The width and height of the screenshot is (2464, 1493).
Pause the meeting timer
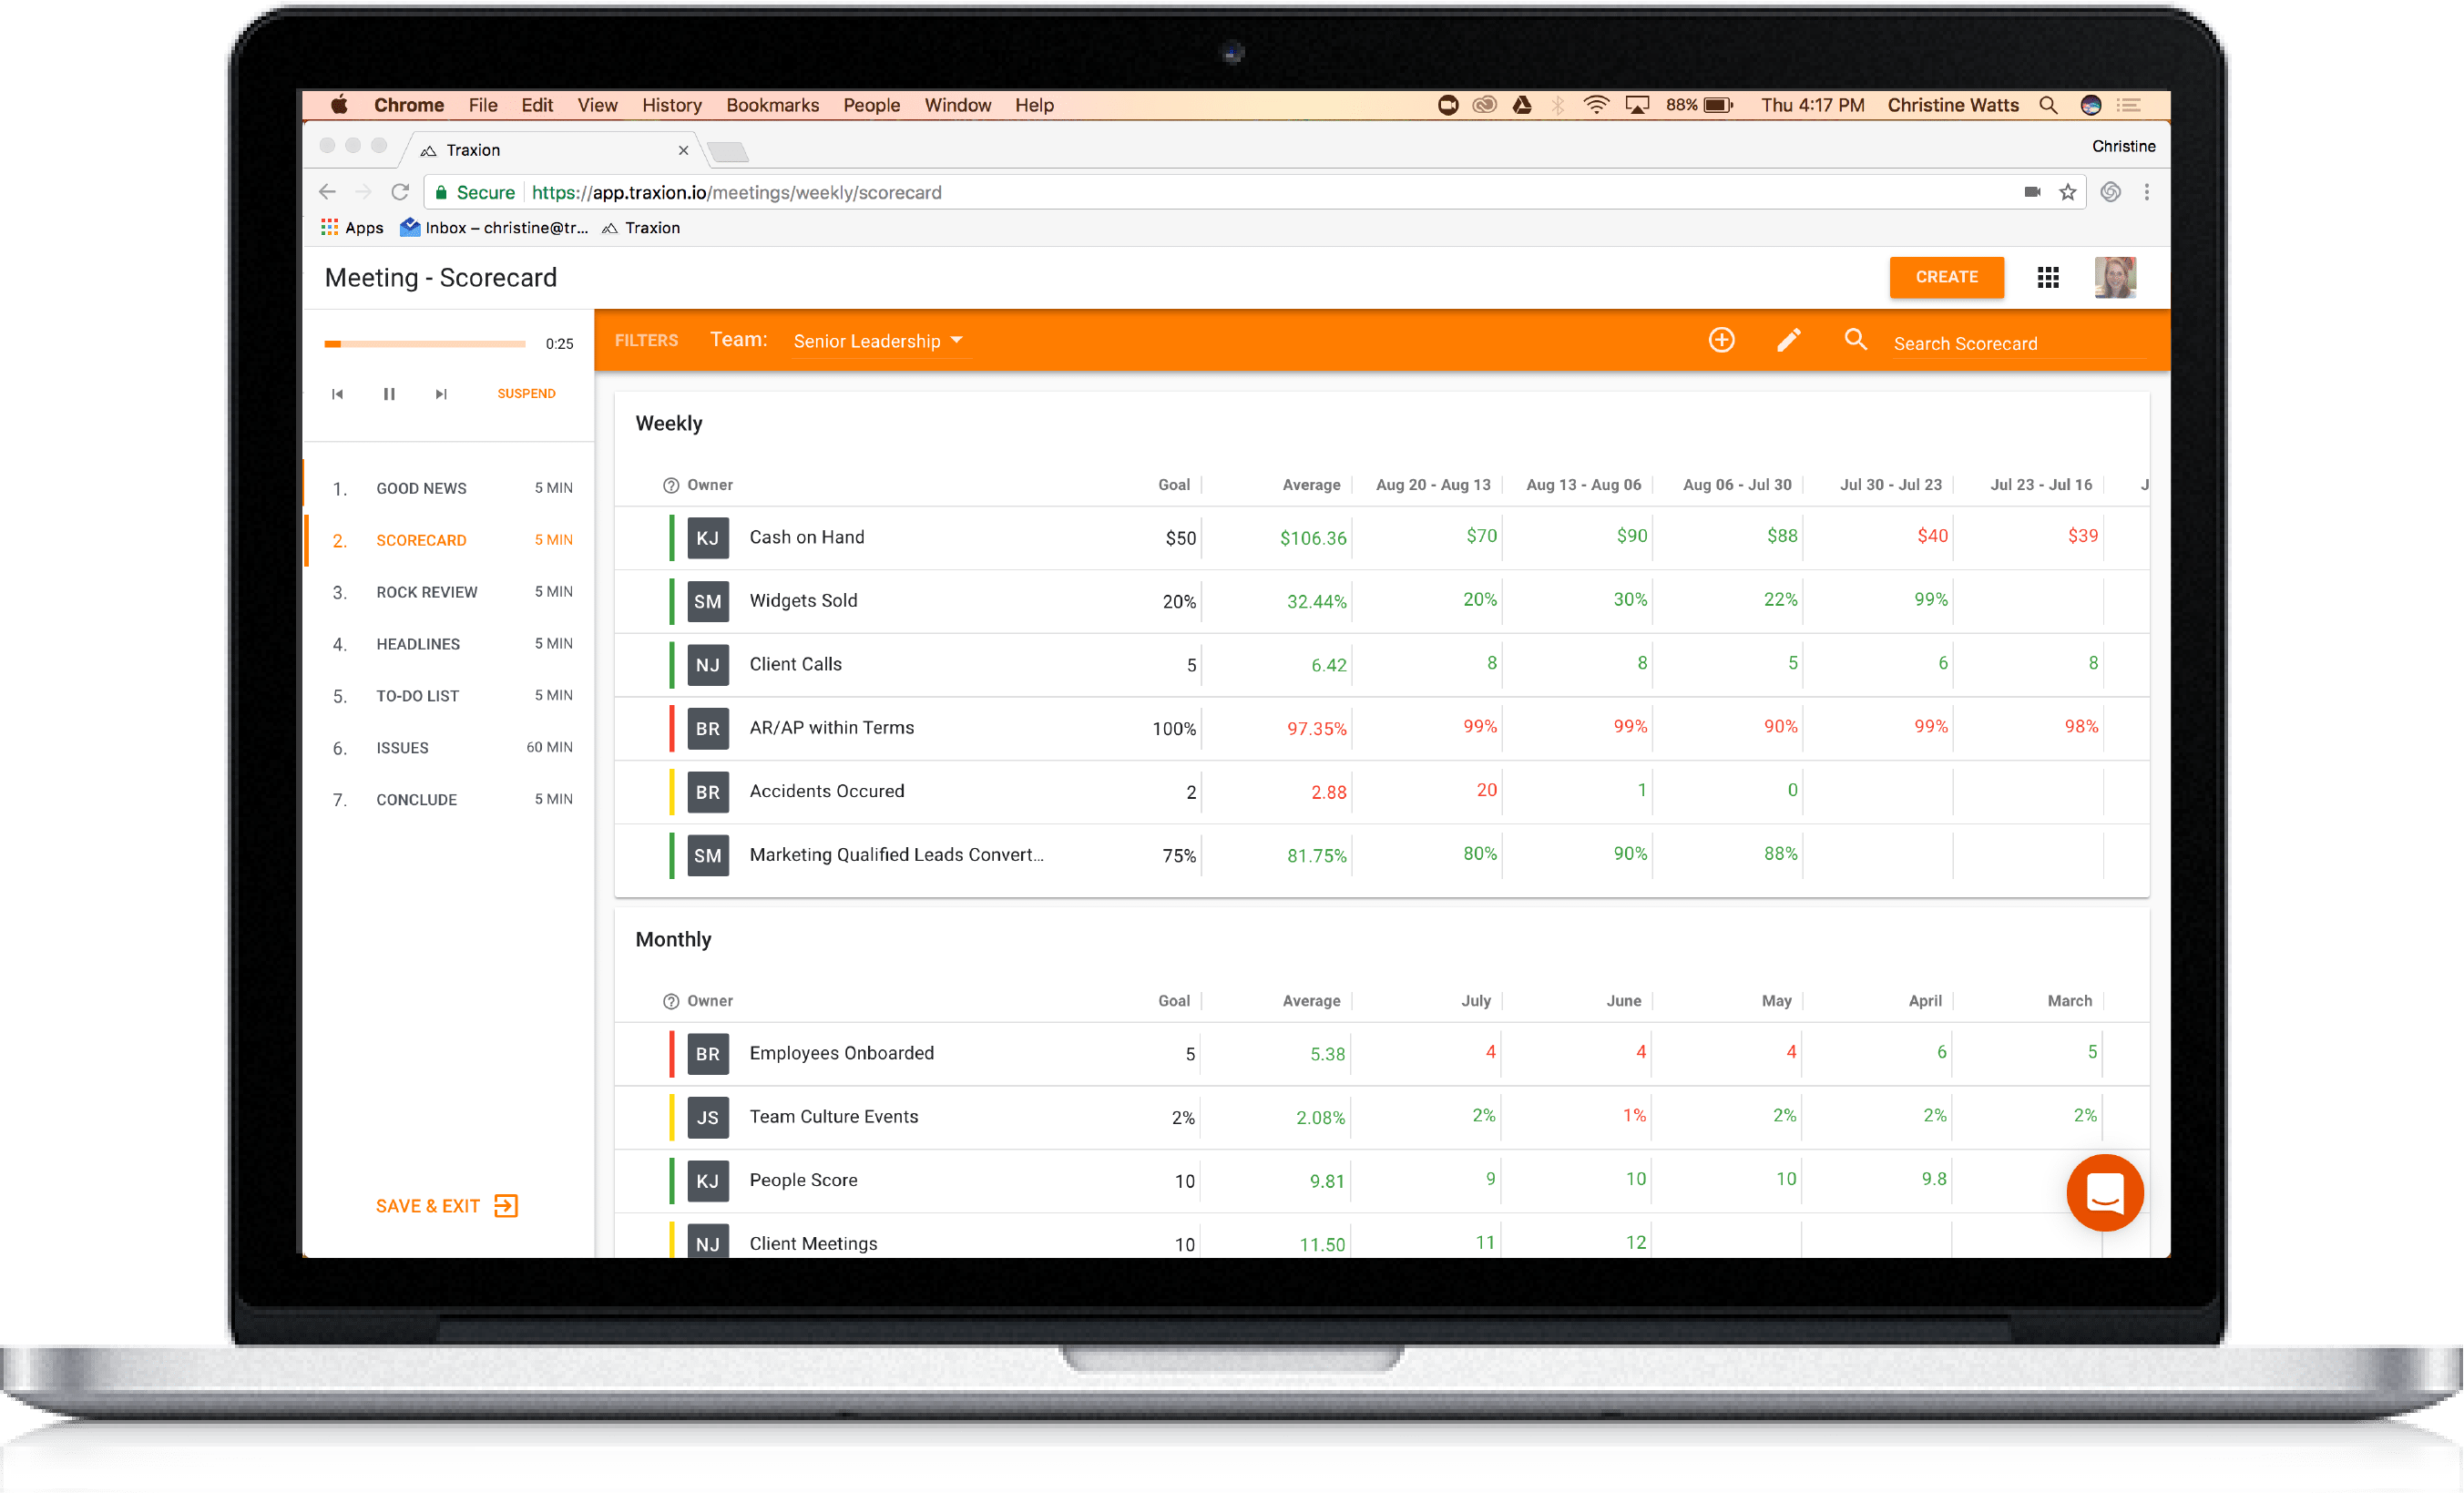click(x=389, y=394)
